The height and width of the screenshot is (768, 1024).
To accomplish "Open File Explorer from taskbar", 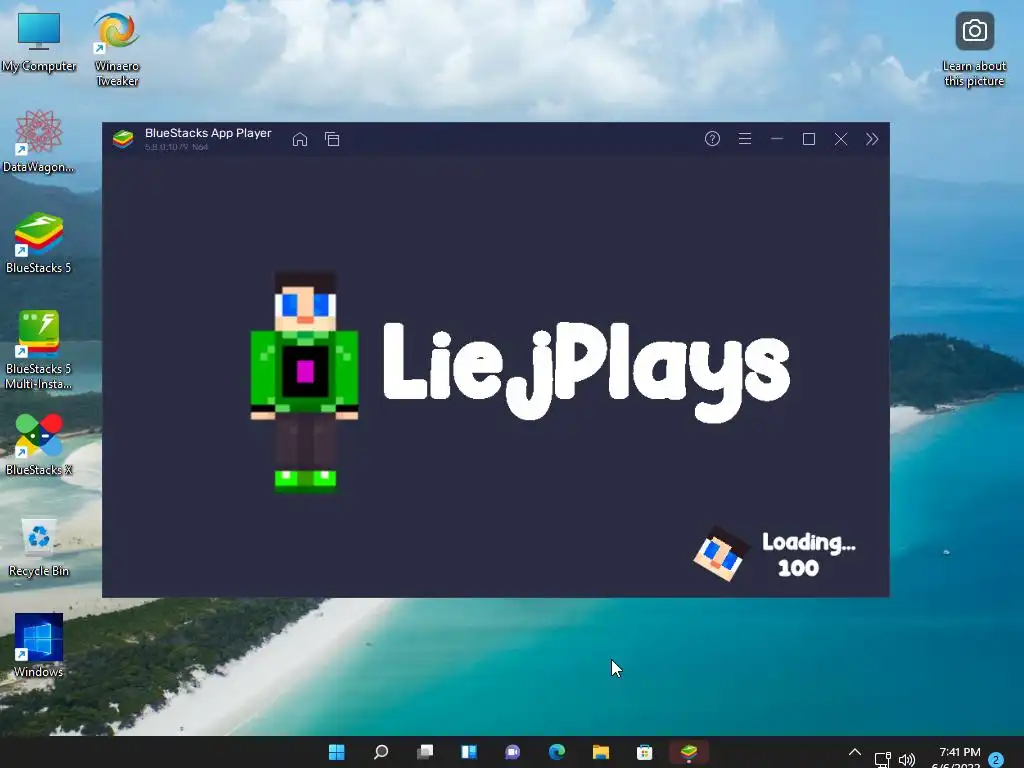I will (601, 752).
